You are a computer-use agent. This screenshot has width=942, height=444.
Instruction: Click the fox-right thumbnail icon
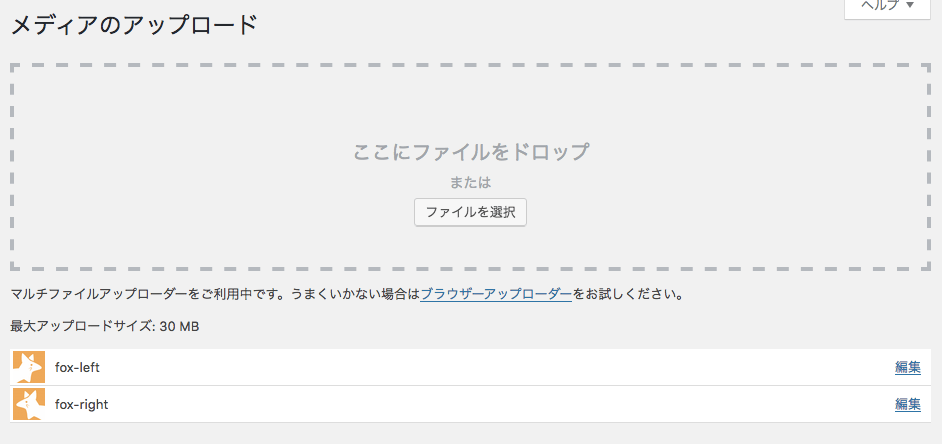29,404
